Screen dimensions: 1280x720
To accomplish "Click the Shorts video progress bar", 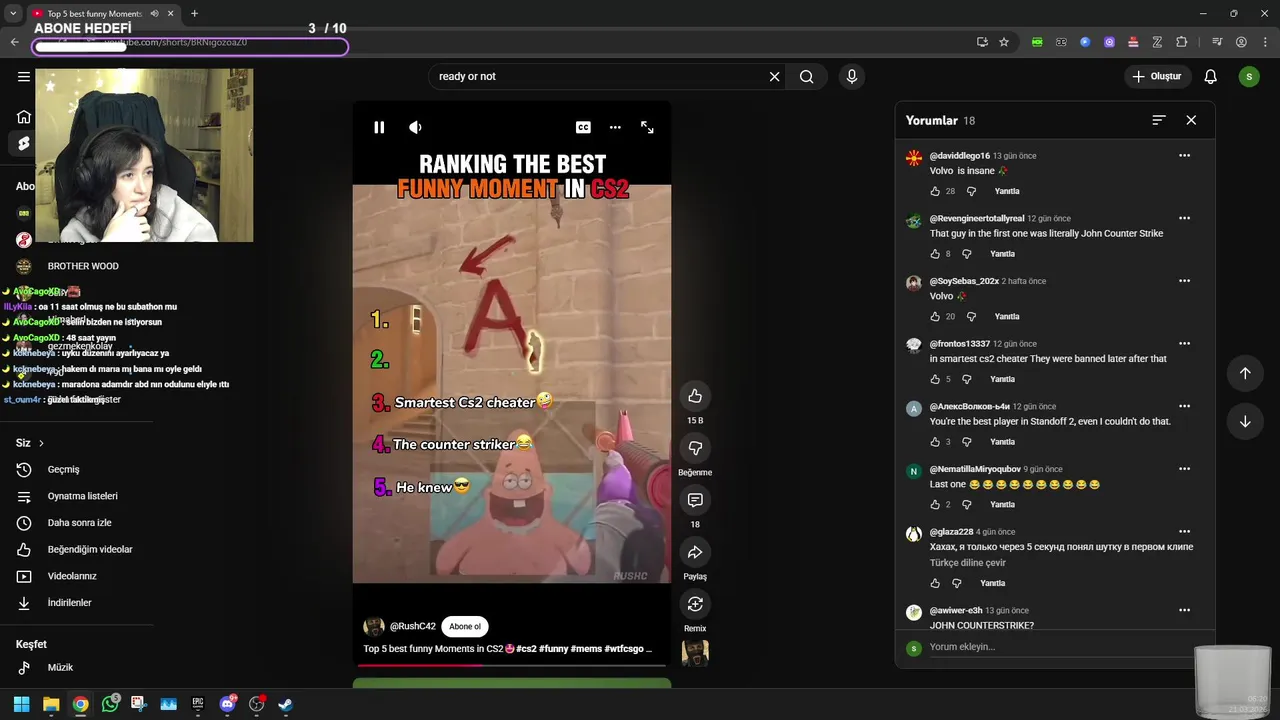I will click(x=511, y=665).
